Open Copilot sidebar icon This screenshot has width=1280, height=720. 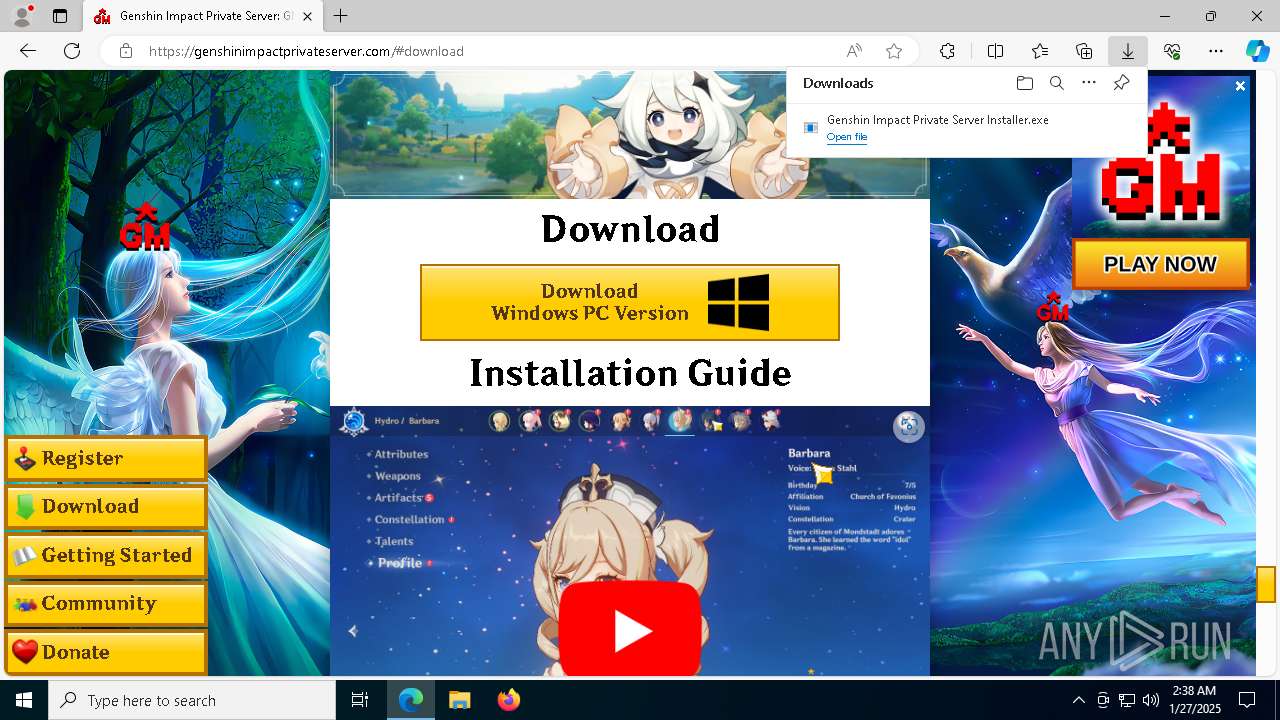tap(1257, 51)
